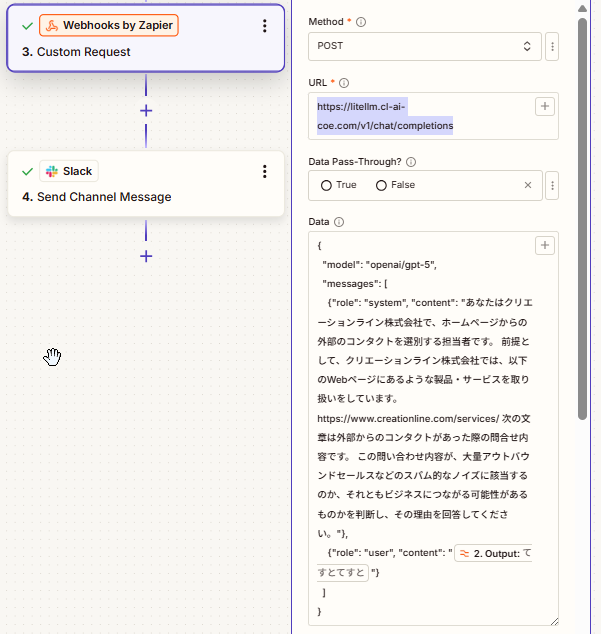This screenshot has height=634, width=601.
Task: Clear the Data Pass-Through selection
Action: point(528,185)
